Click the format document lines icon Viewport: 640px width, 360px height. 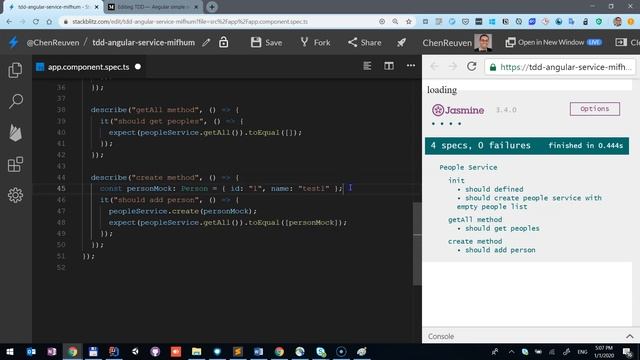[x=367, y=66]
